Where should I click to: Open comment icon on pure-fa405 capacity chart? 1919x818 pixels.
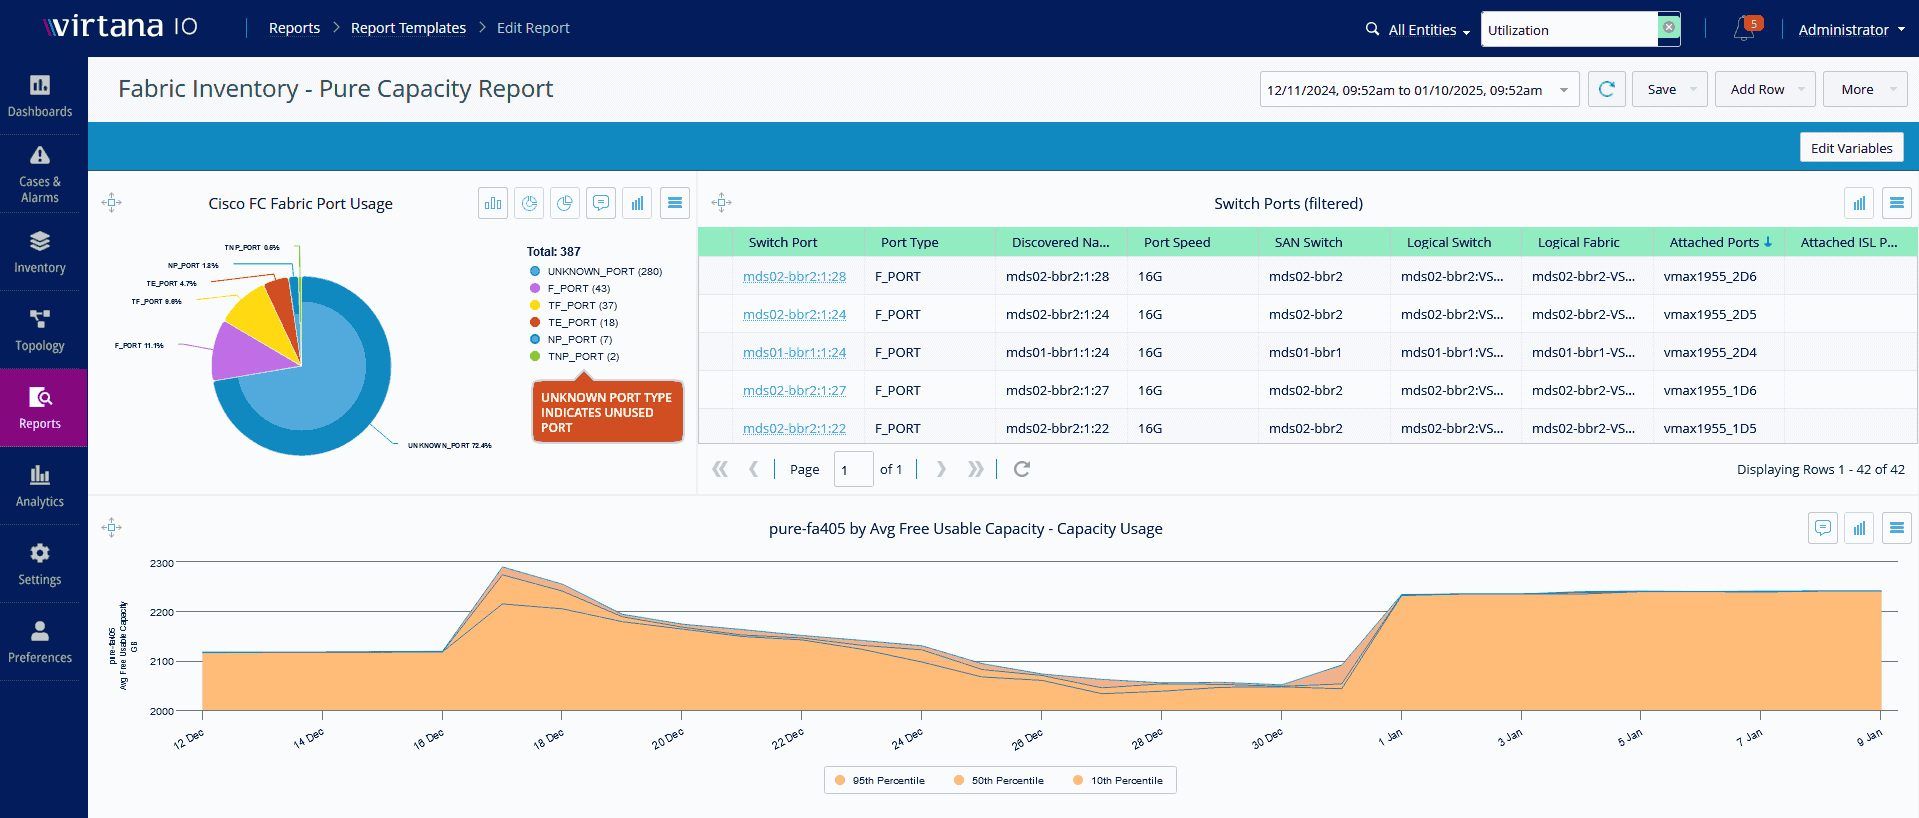[1823, 527]
